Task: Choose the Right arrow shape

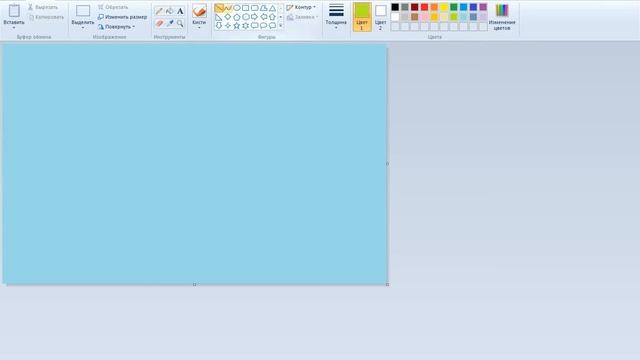Action: coord(255,17)
